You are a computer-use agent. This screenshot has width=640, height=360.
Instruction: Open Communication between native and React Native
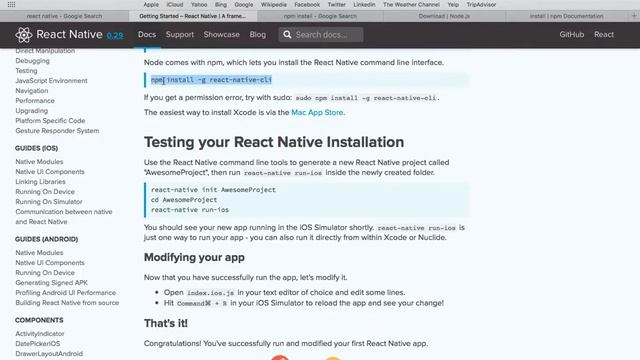64,217
